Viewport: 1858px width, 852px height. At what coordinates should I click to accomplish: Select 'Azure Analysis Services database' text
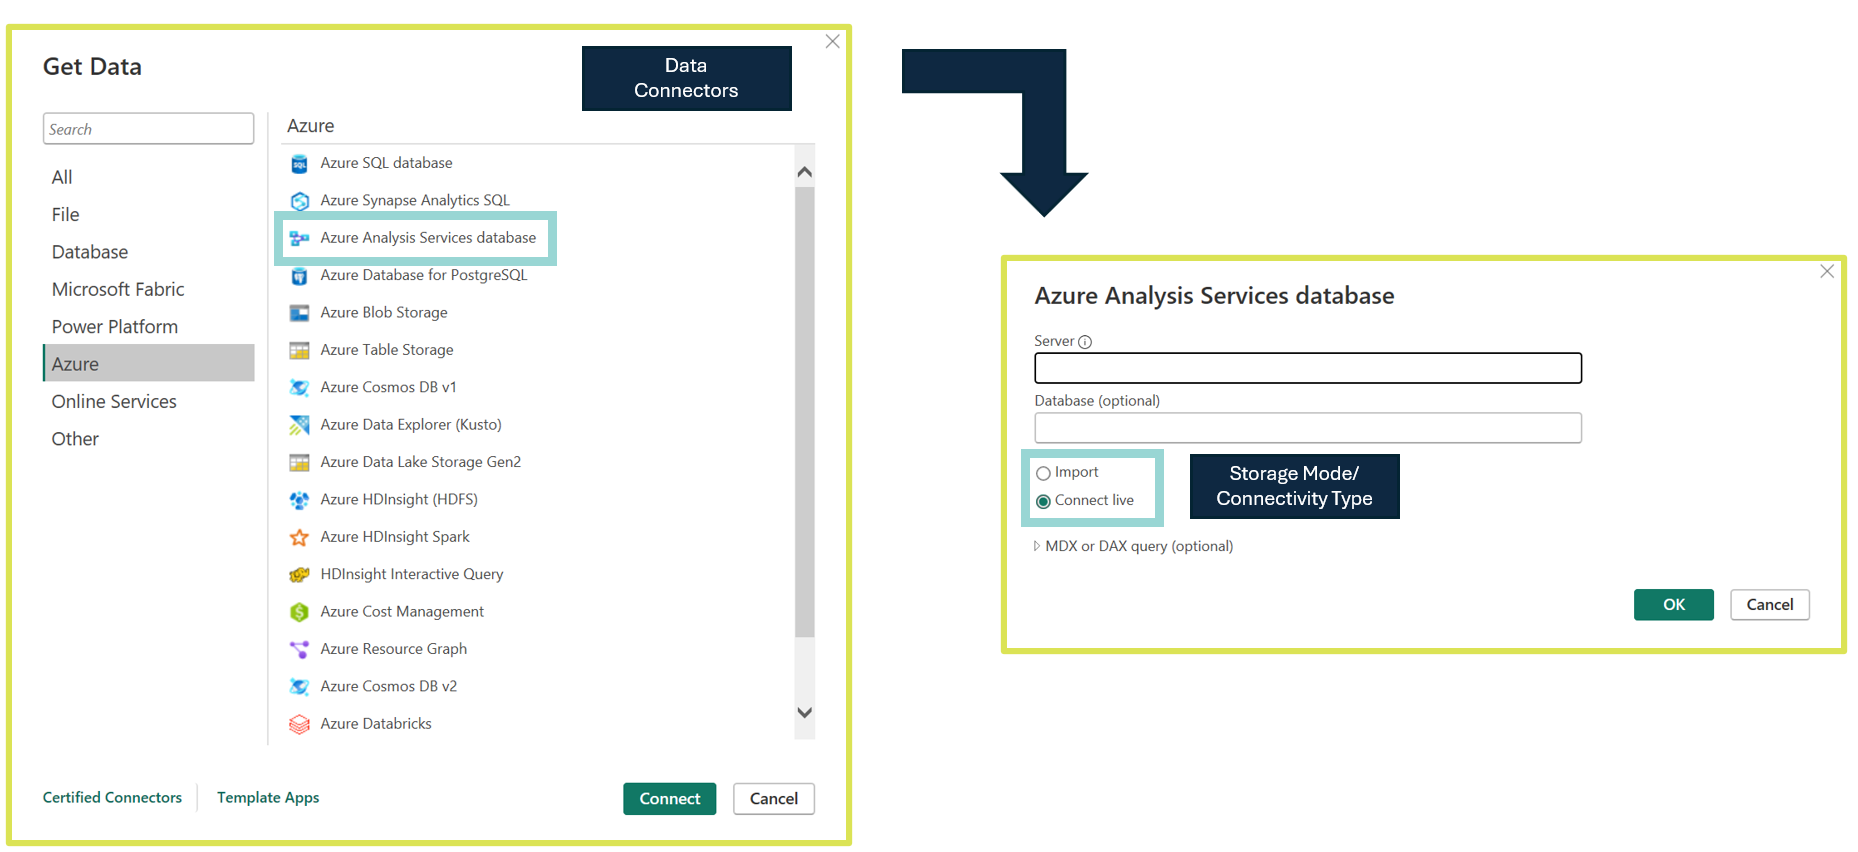[x=428, y=238]
